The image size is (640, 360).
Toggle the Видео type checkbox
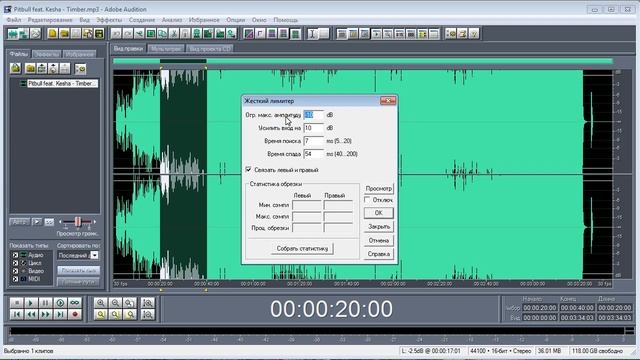click(x=15, y=271)
